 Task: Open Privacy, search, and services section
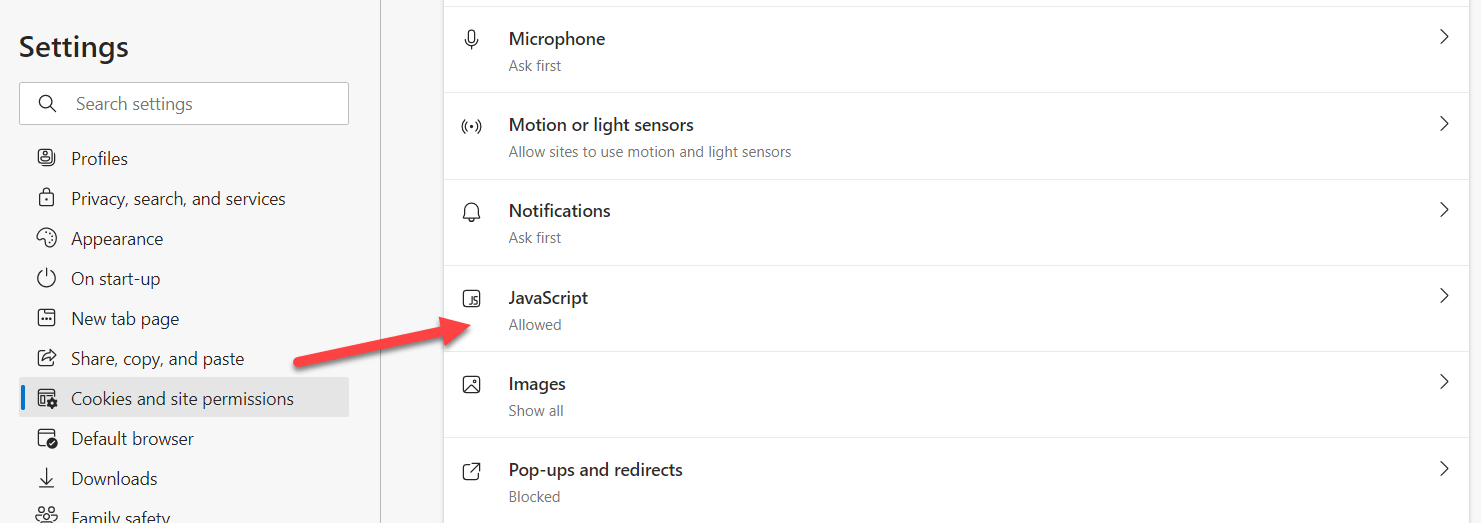point(178,199)
